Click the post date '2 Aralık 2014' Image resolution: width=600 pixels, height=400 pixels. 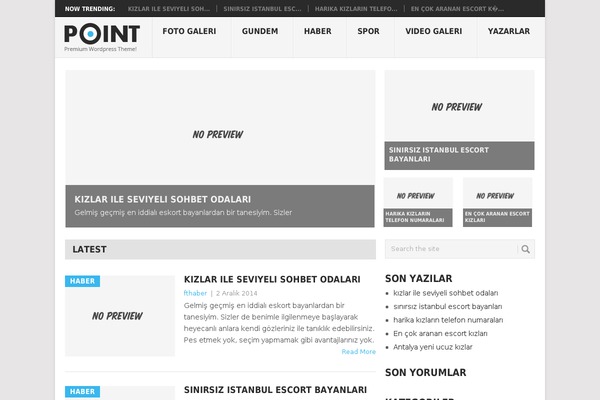click(236, 293)
